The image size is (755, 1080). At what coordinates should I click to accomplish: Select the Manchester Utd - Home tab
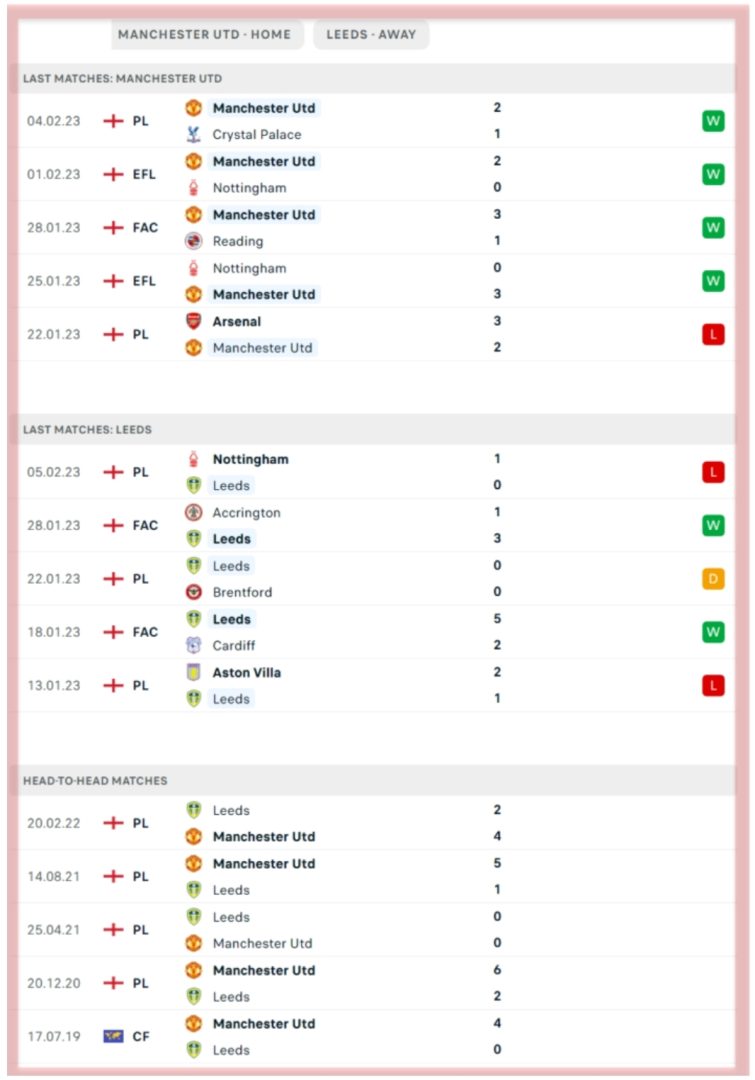tap(204, 34)
